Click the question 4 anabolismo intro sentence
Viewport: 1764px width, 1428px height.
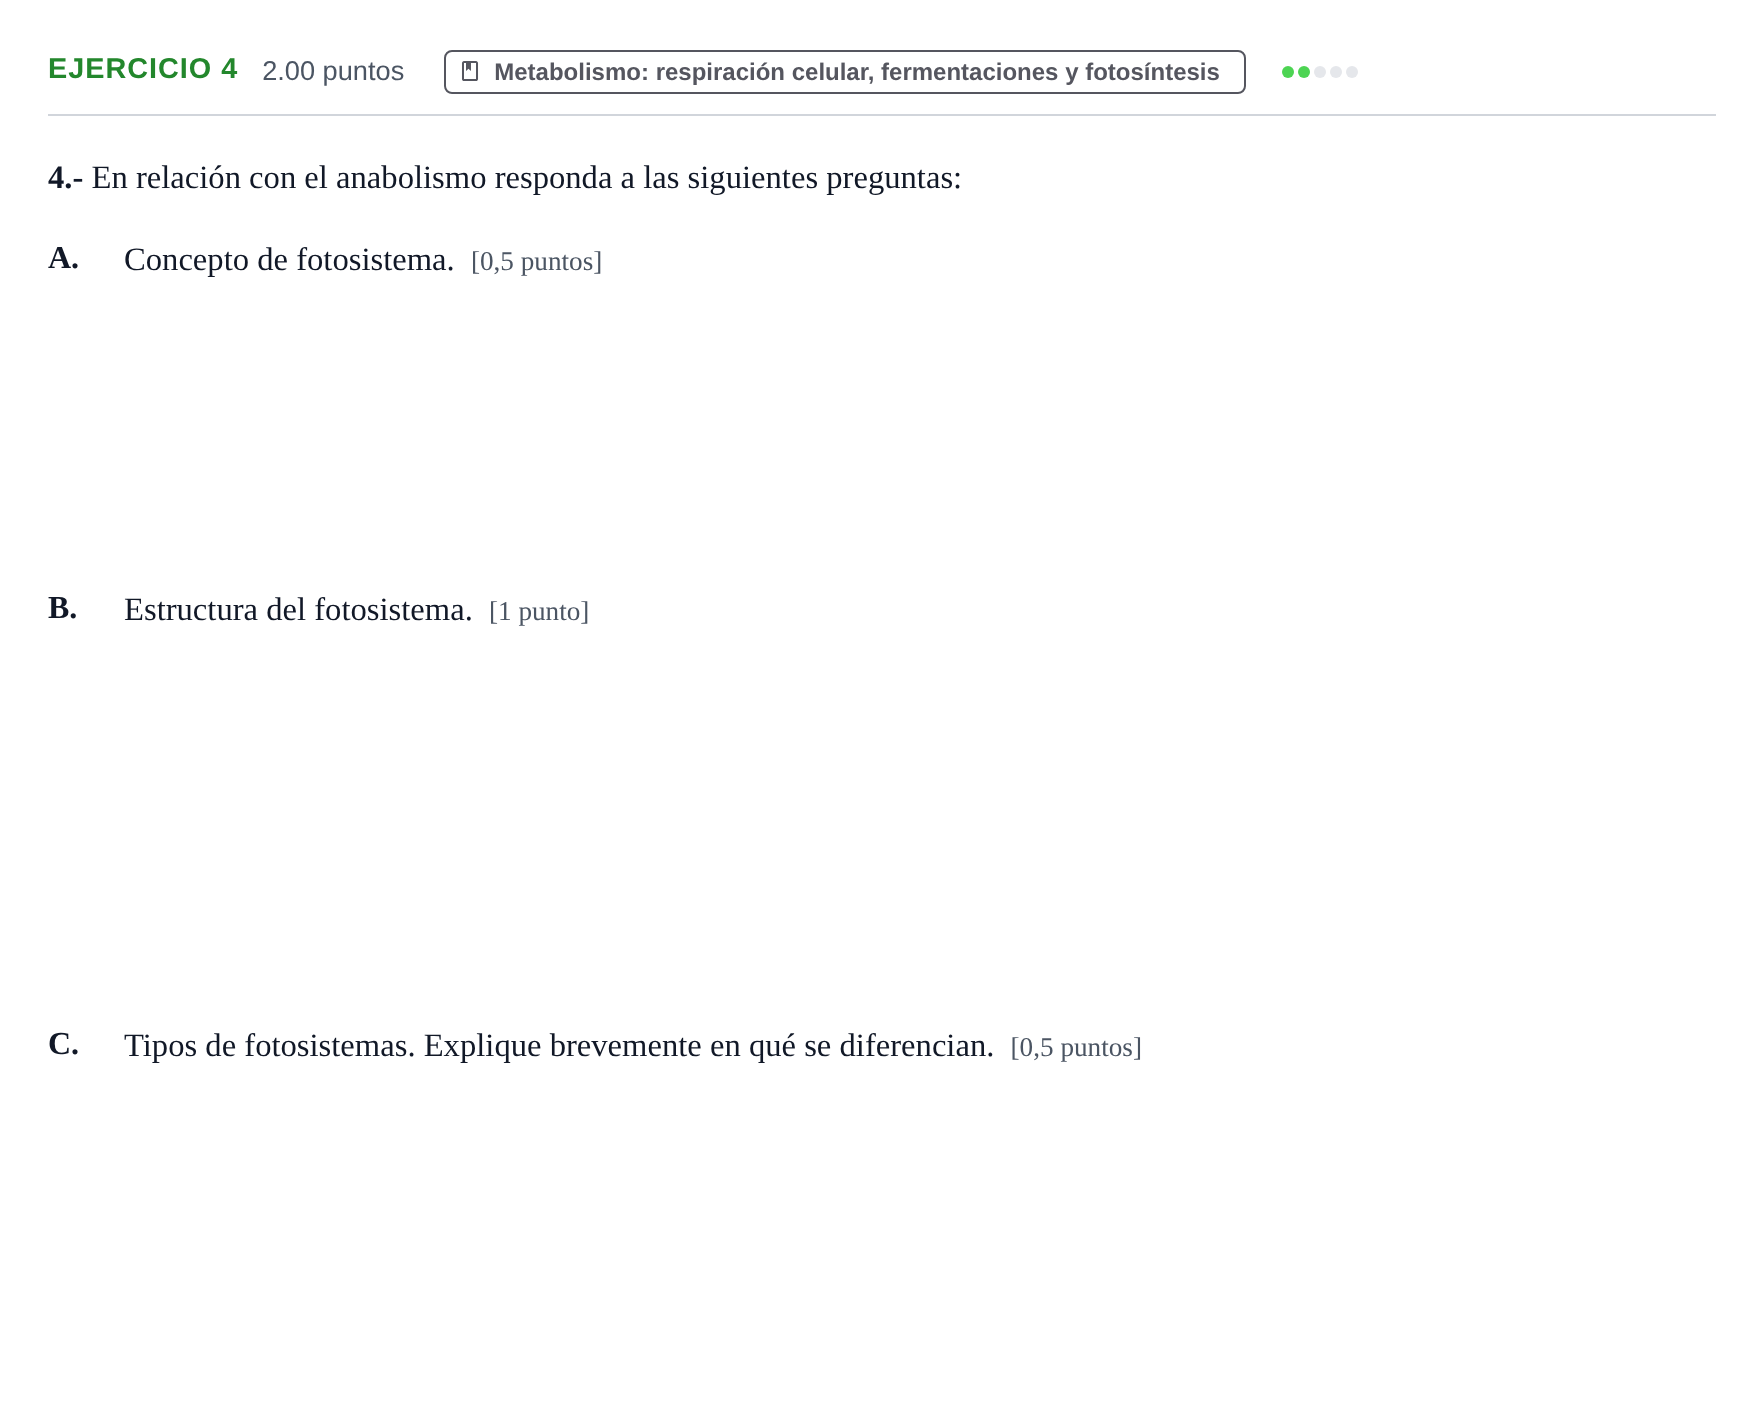coord(505,178)
